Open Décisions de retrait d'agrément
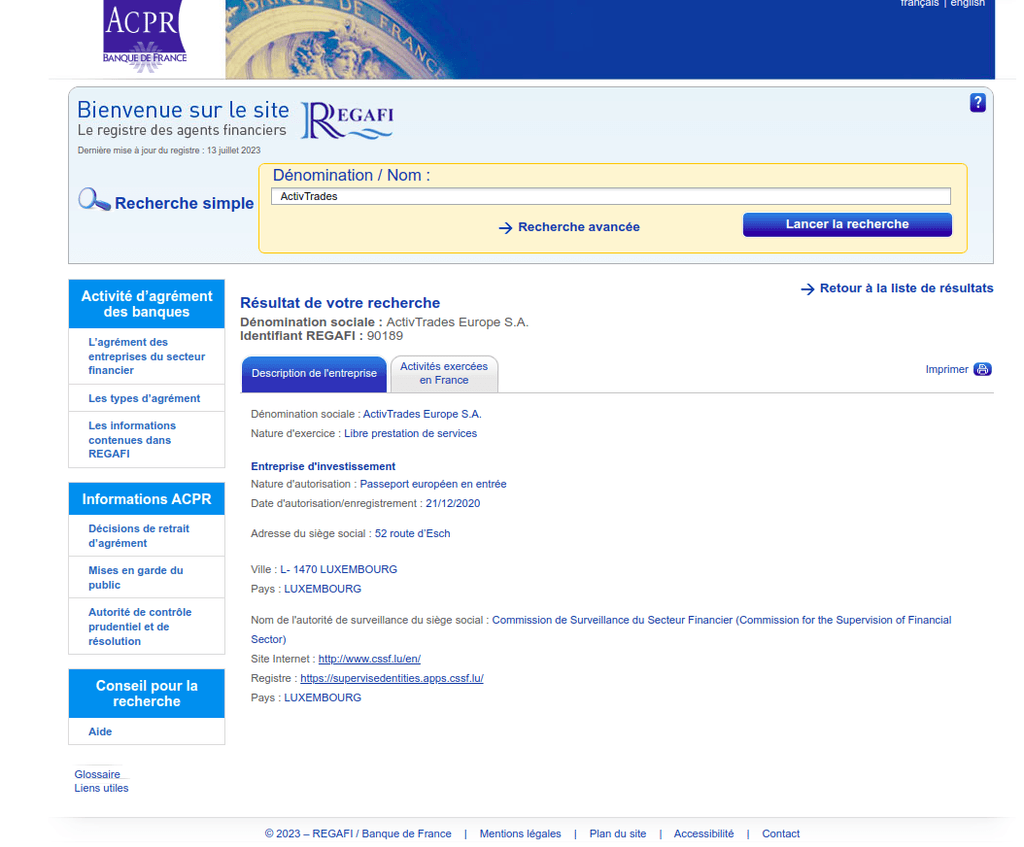Viewport: 1024px width, 847px height. click(x=138, y=536)
